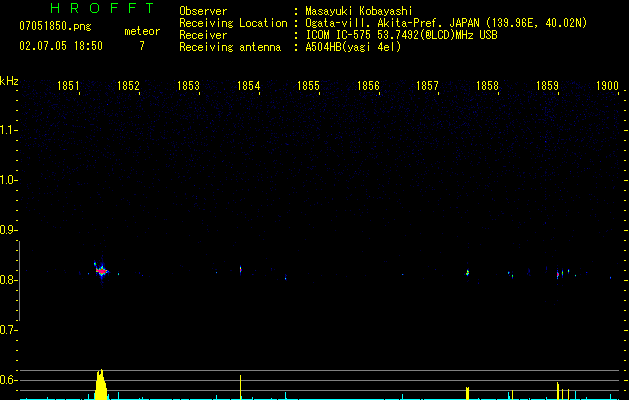Click the grey frequency range bar
Image resolution: width=629 pixels, height=400 pixels.
[19, 281]
